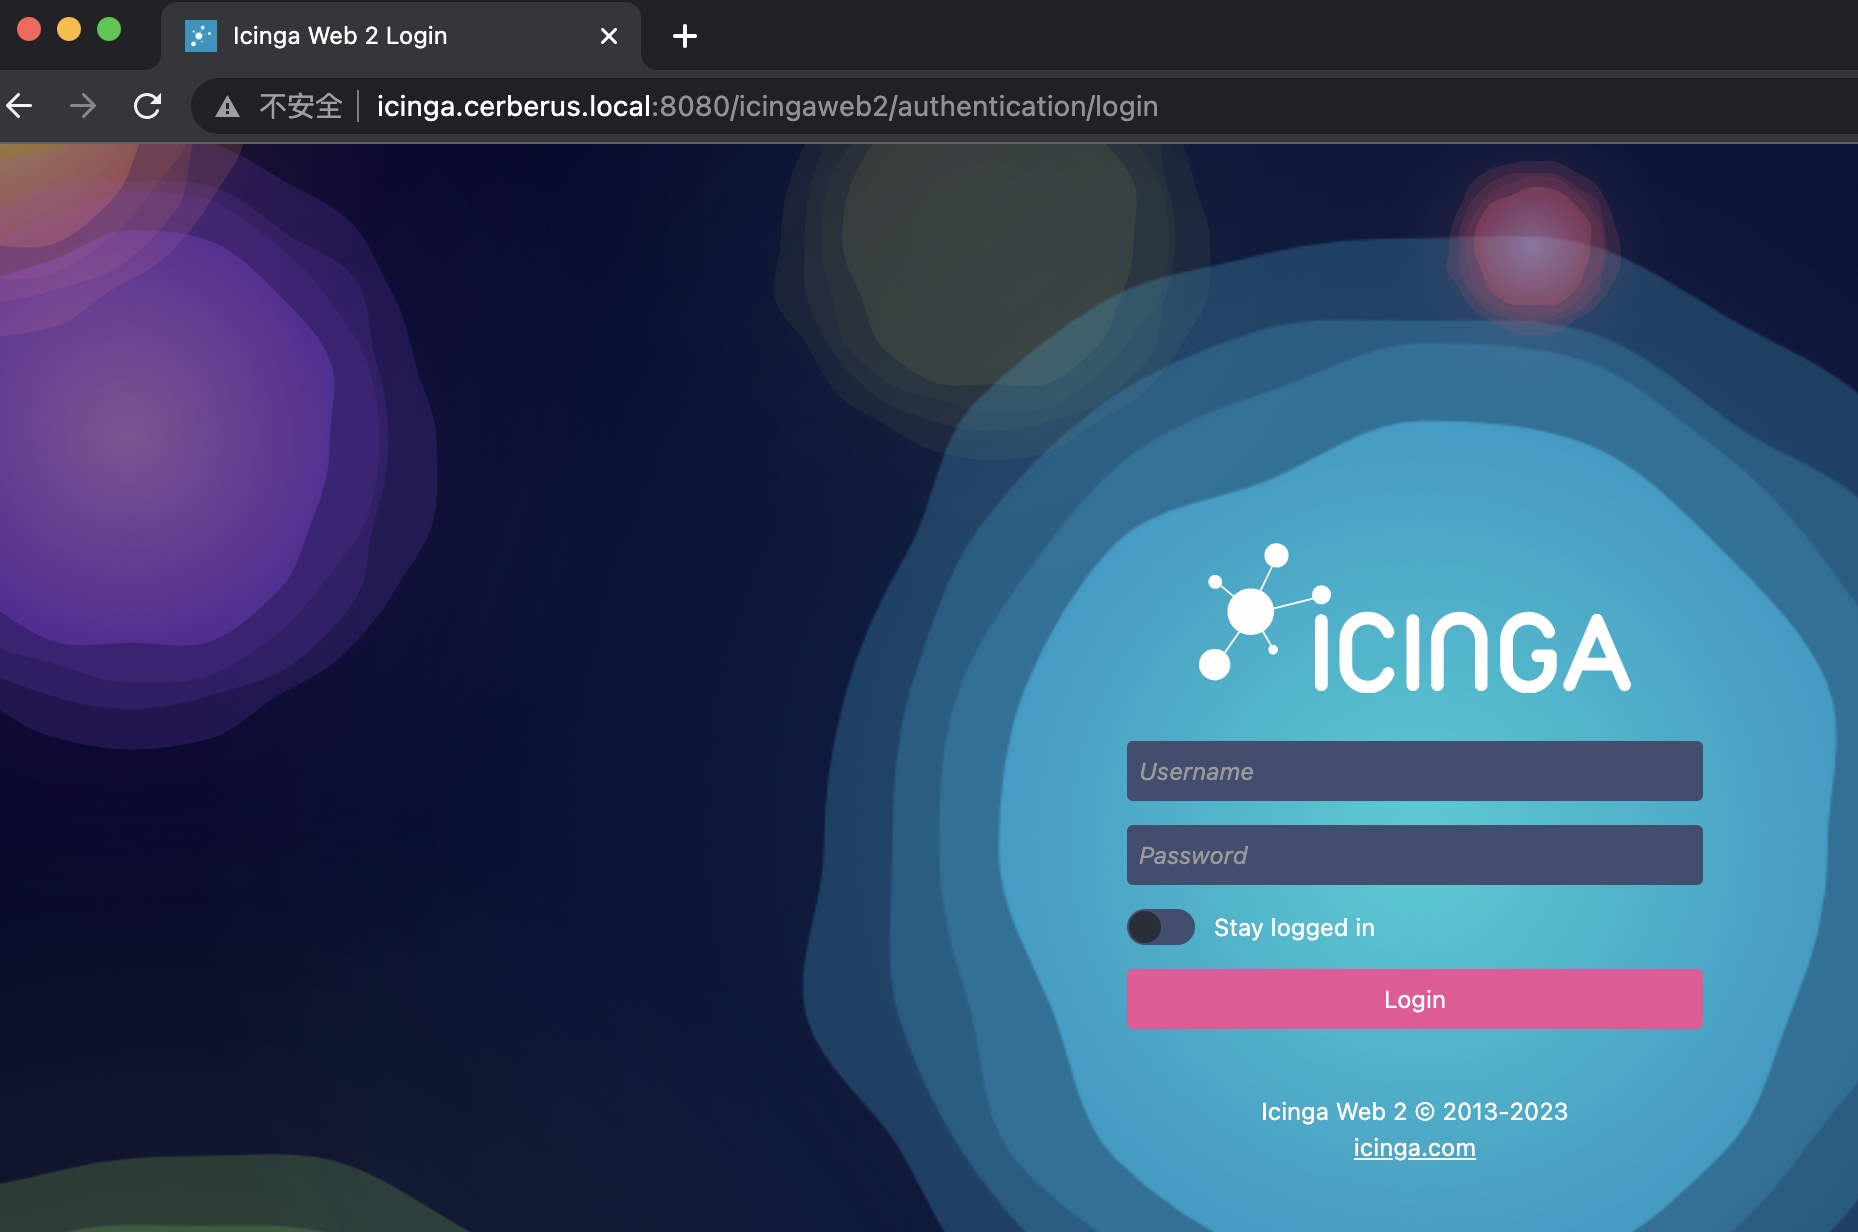Toggle the Stay logged in switch
Screen dimensions: 1858x1232
click(1161, 927)
